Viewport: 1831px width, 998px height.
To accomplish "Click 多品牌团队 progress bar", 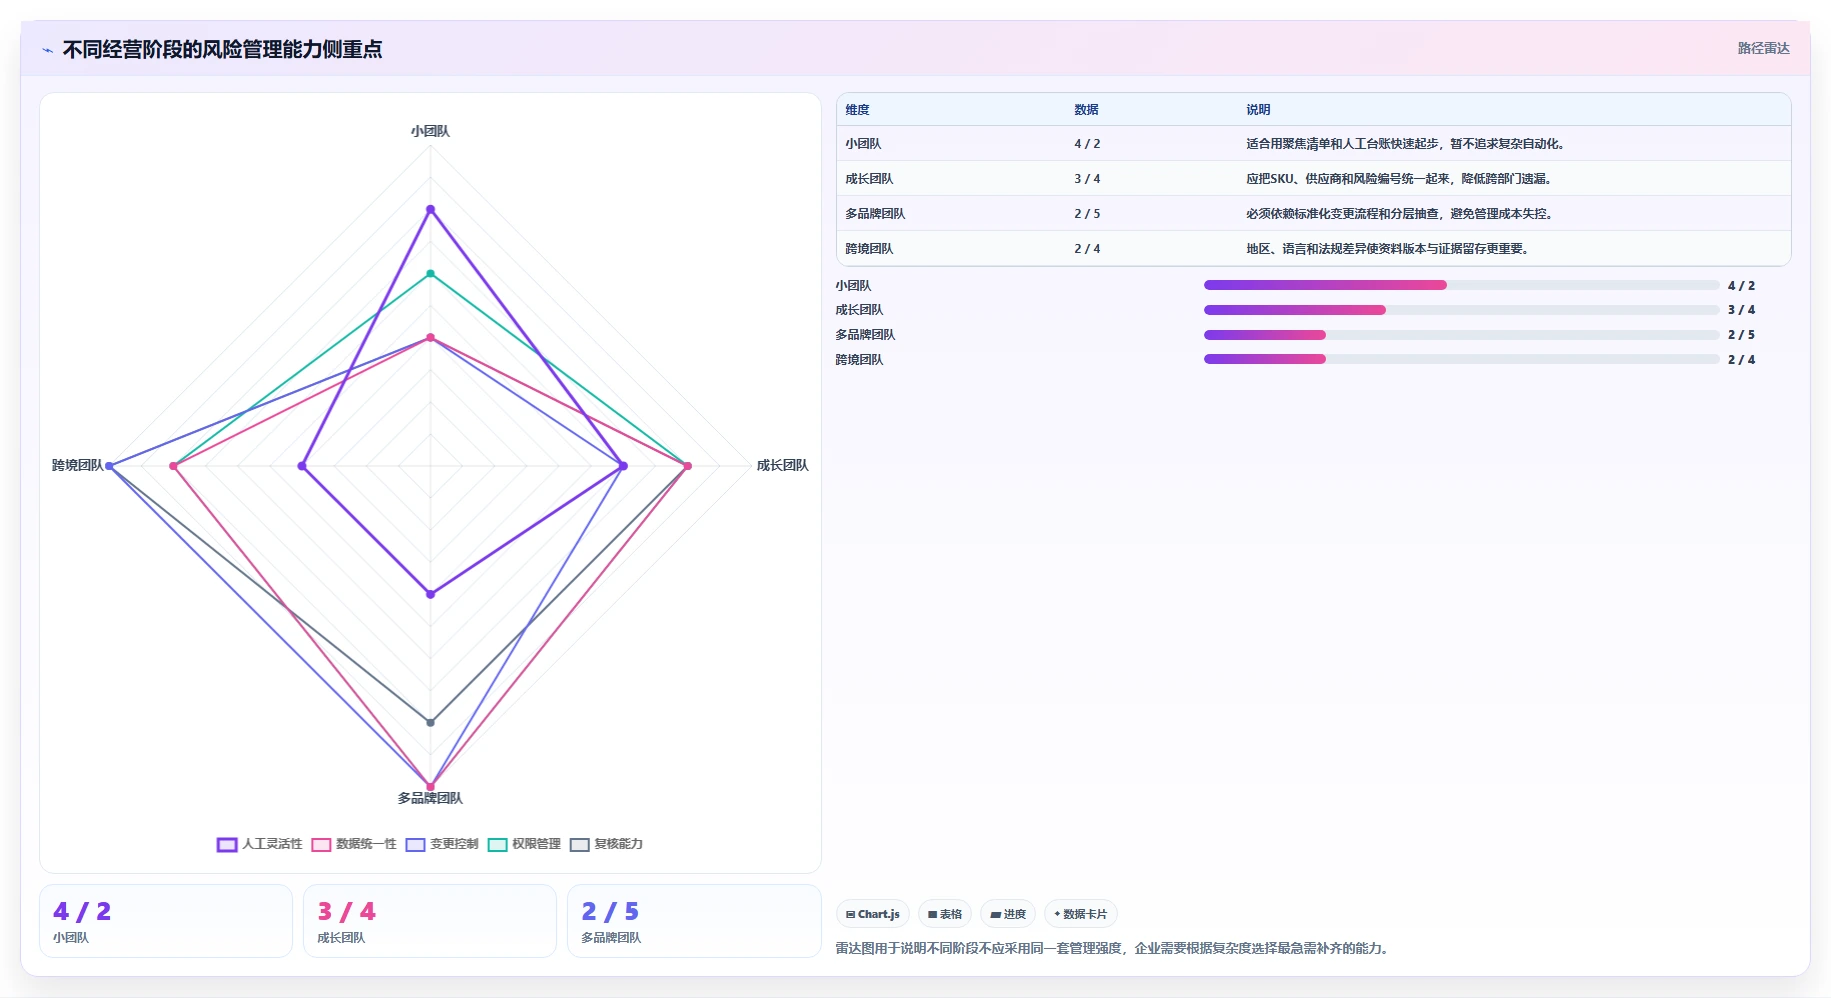I will click(x=1461, y=335).
